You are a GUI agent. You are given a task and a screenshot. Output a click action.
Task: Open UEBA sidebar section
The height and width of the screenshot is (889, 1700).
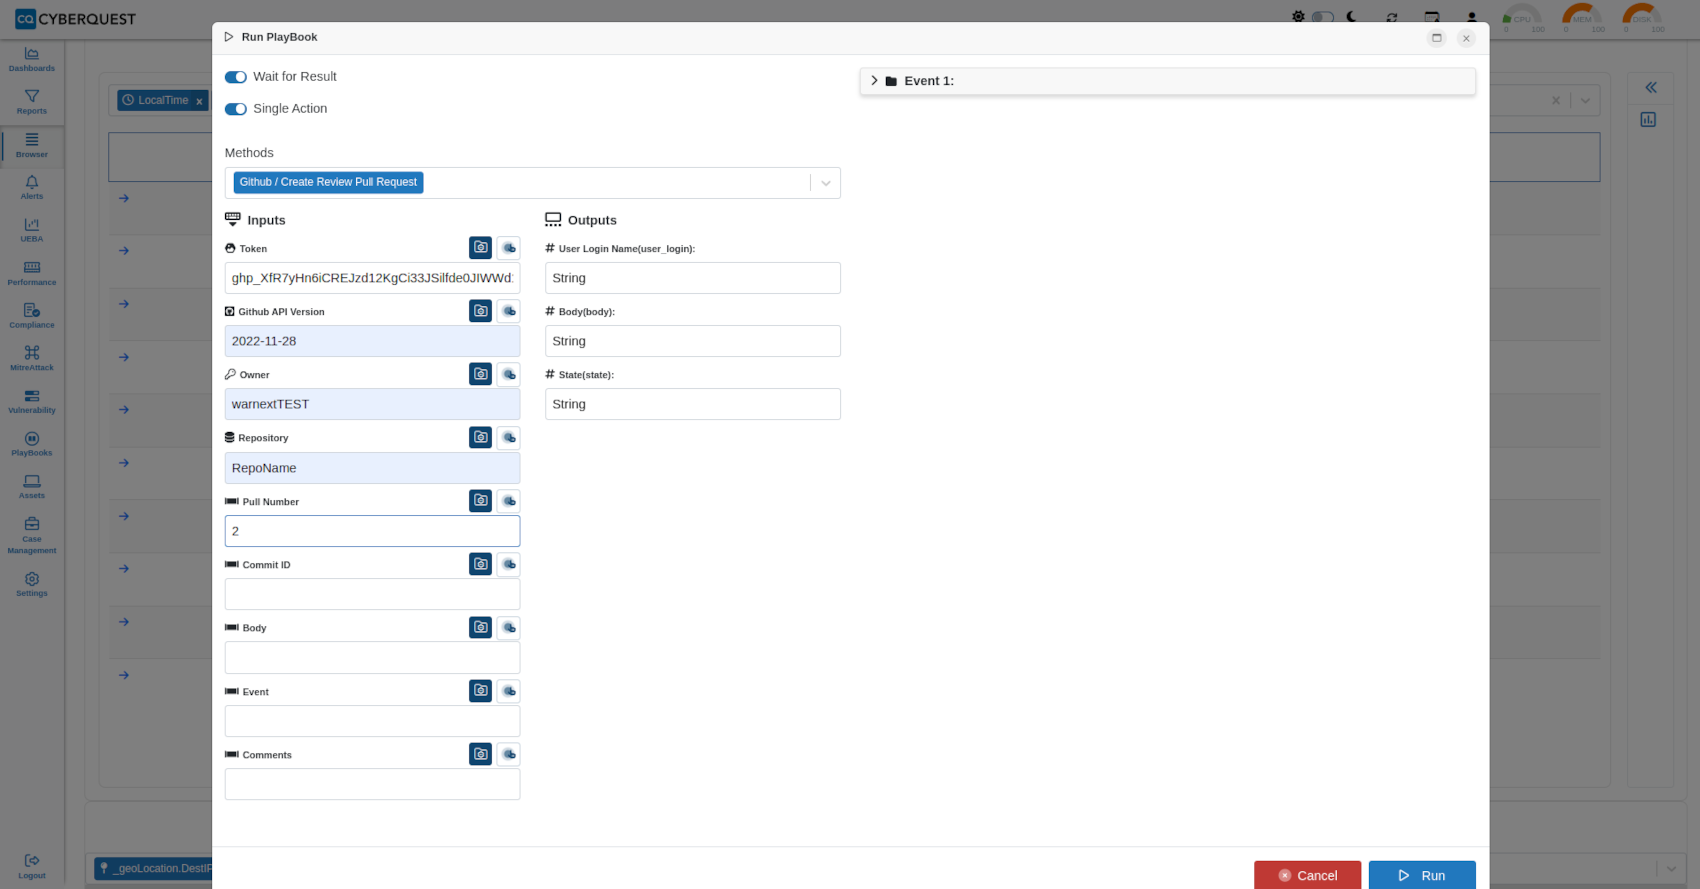32,230
